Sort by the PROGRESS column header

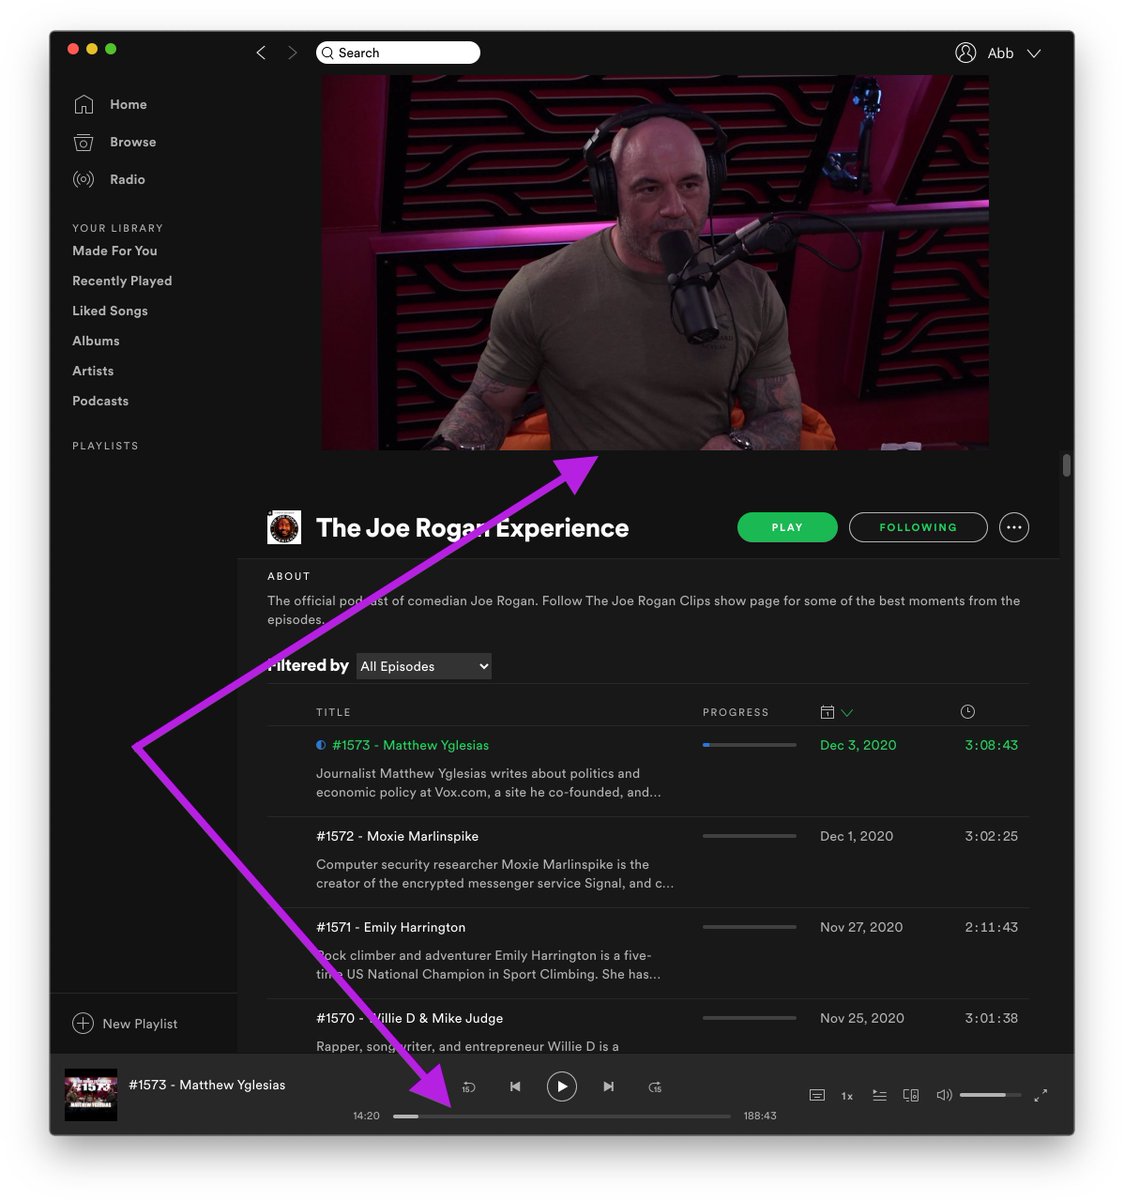tap(736, 712)
